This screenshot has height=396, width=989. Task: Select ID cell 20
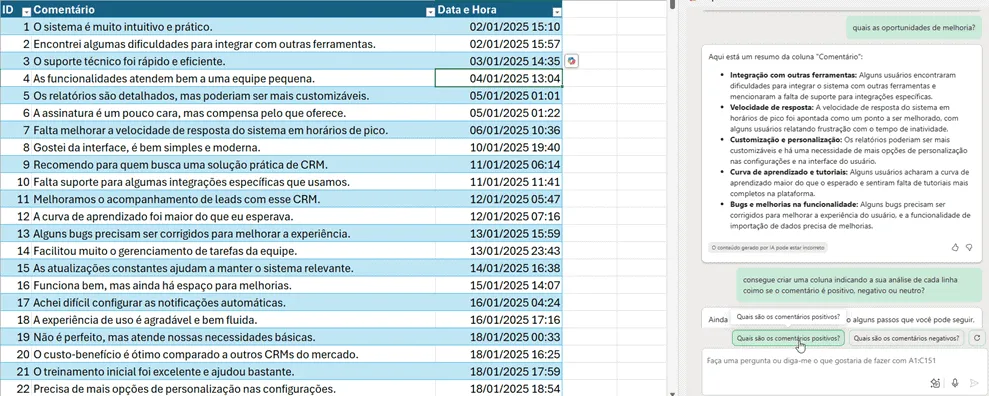click(x=16, y=354)
